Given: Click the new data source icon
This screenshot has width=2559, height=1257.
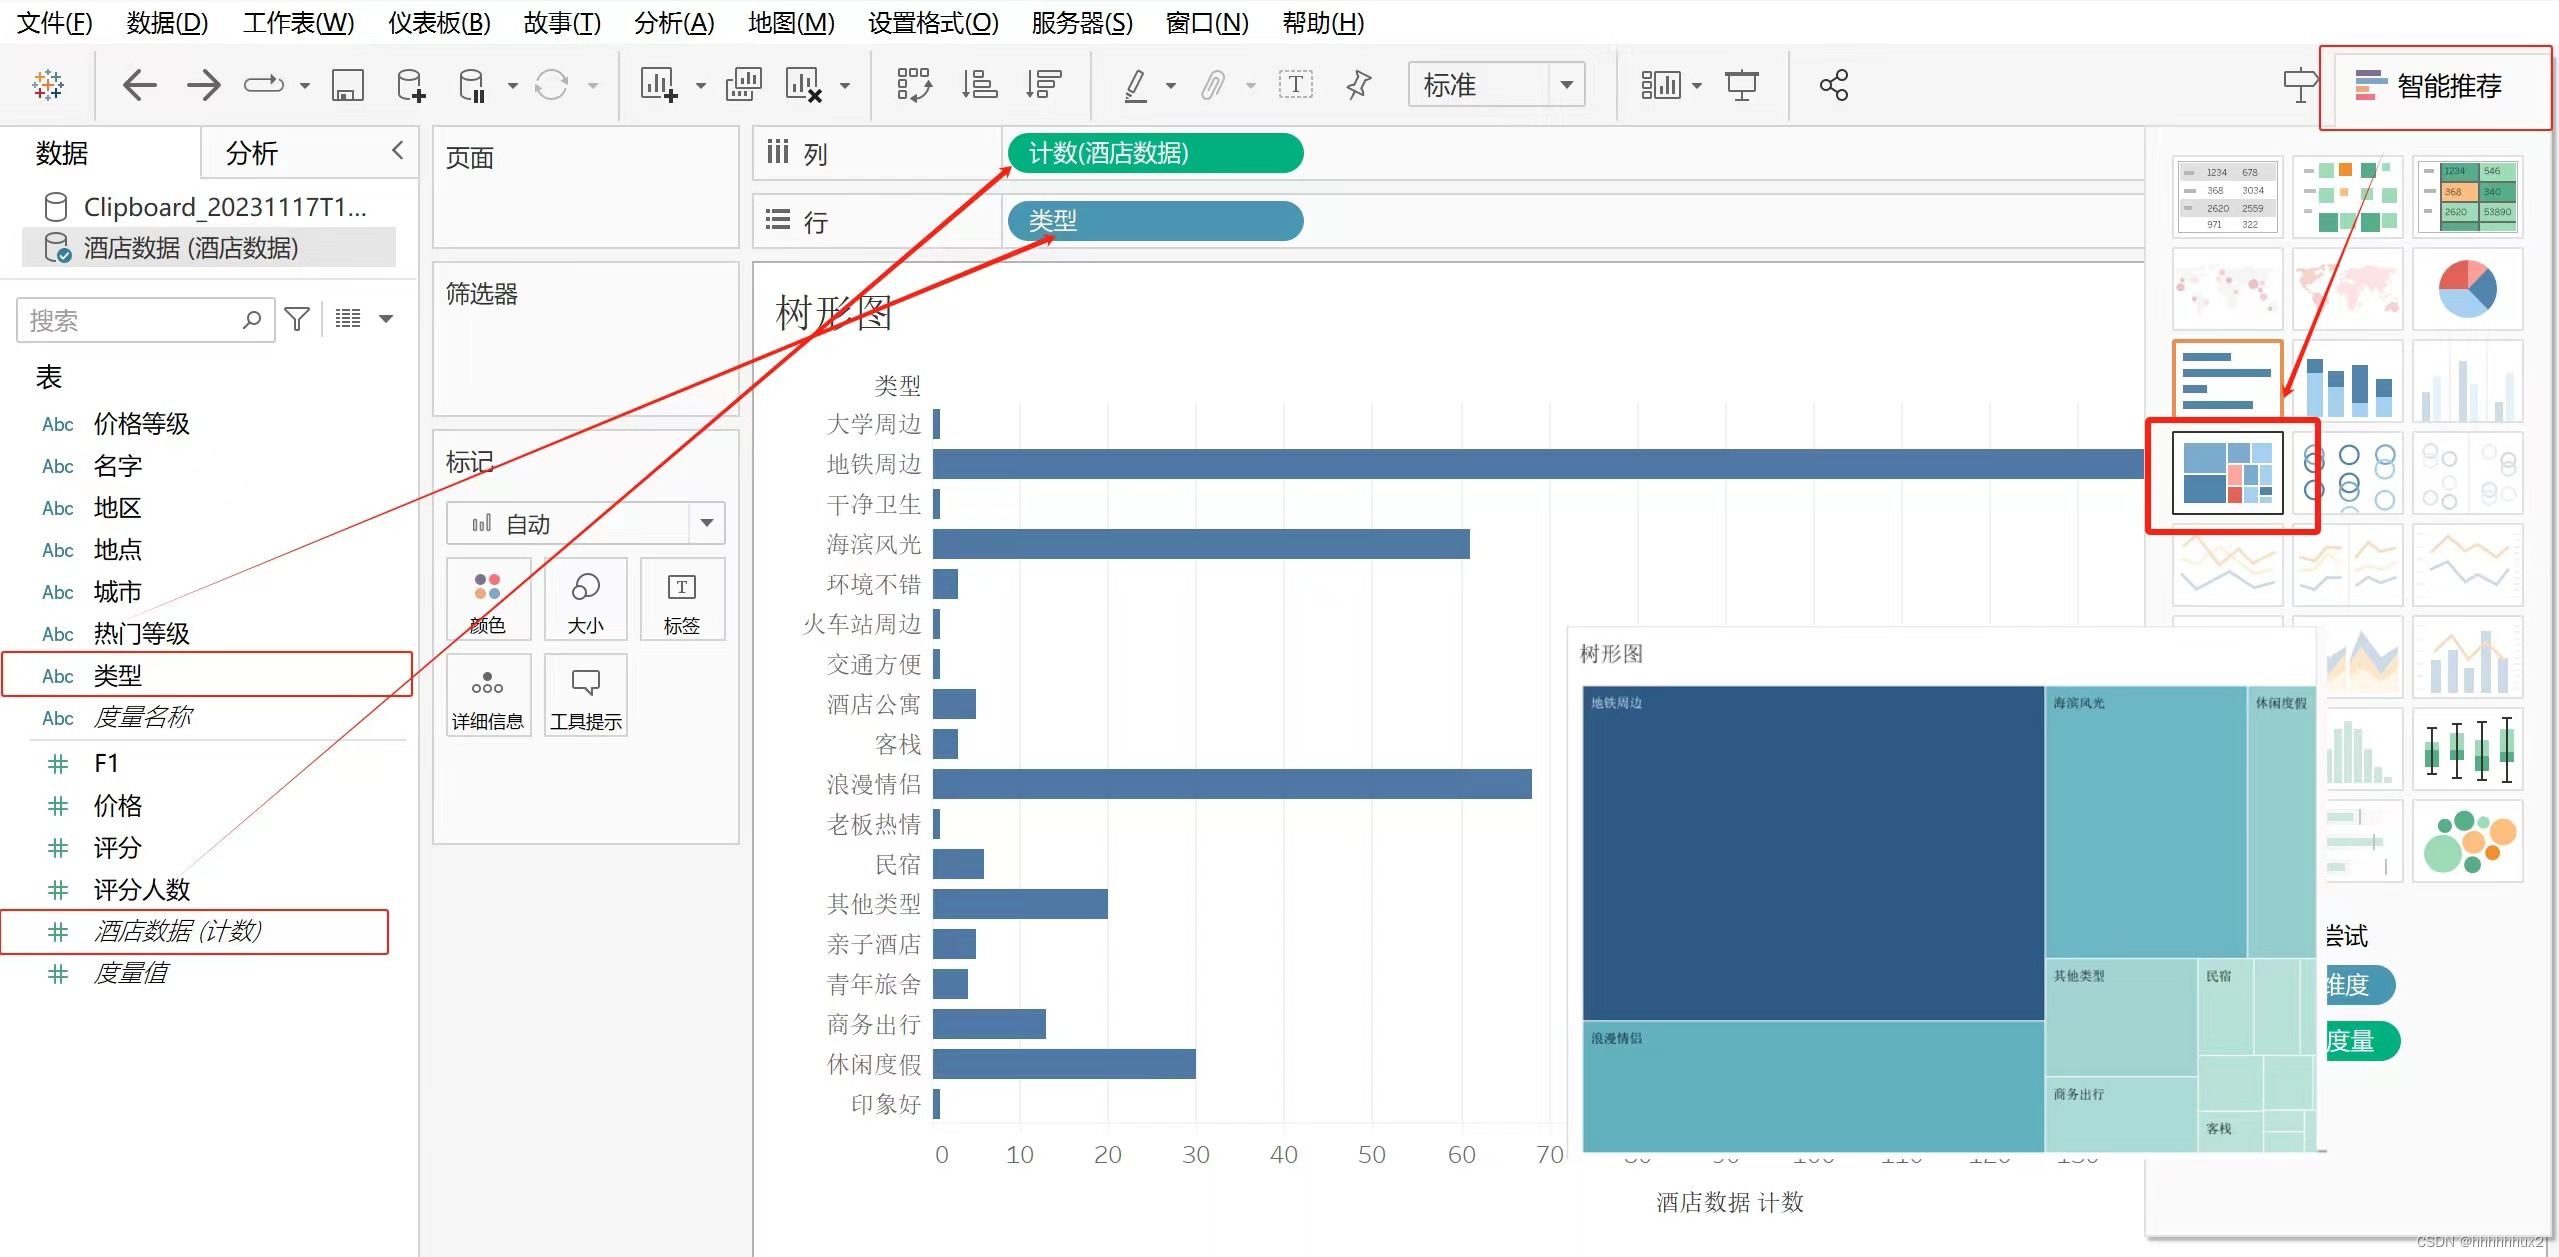Looking at the screenshot, I should point(410,85).
